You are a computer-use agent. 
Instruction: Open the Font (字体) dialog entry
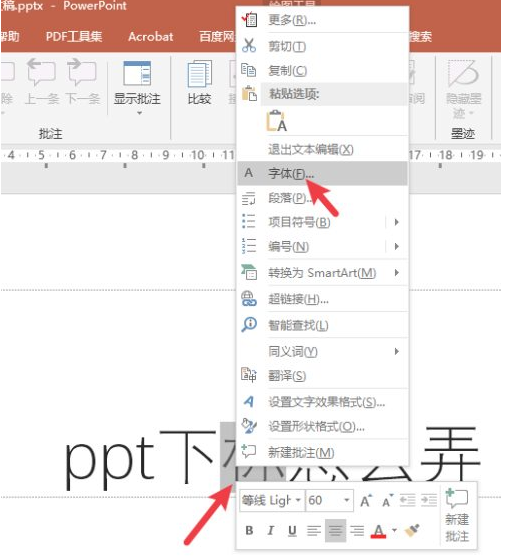pos(322,173)
